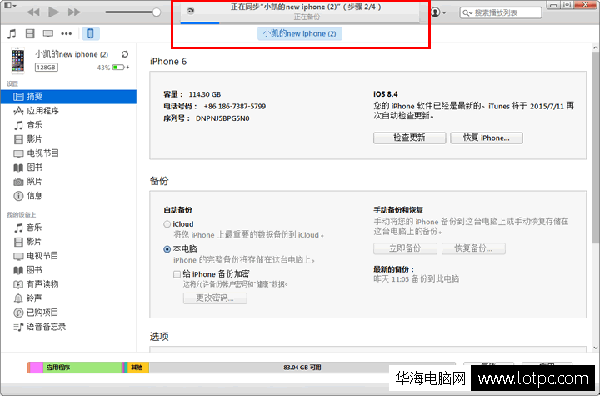
Task: Click the 83.04 GB 可用 free space label
Action: [302, 367]
